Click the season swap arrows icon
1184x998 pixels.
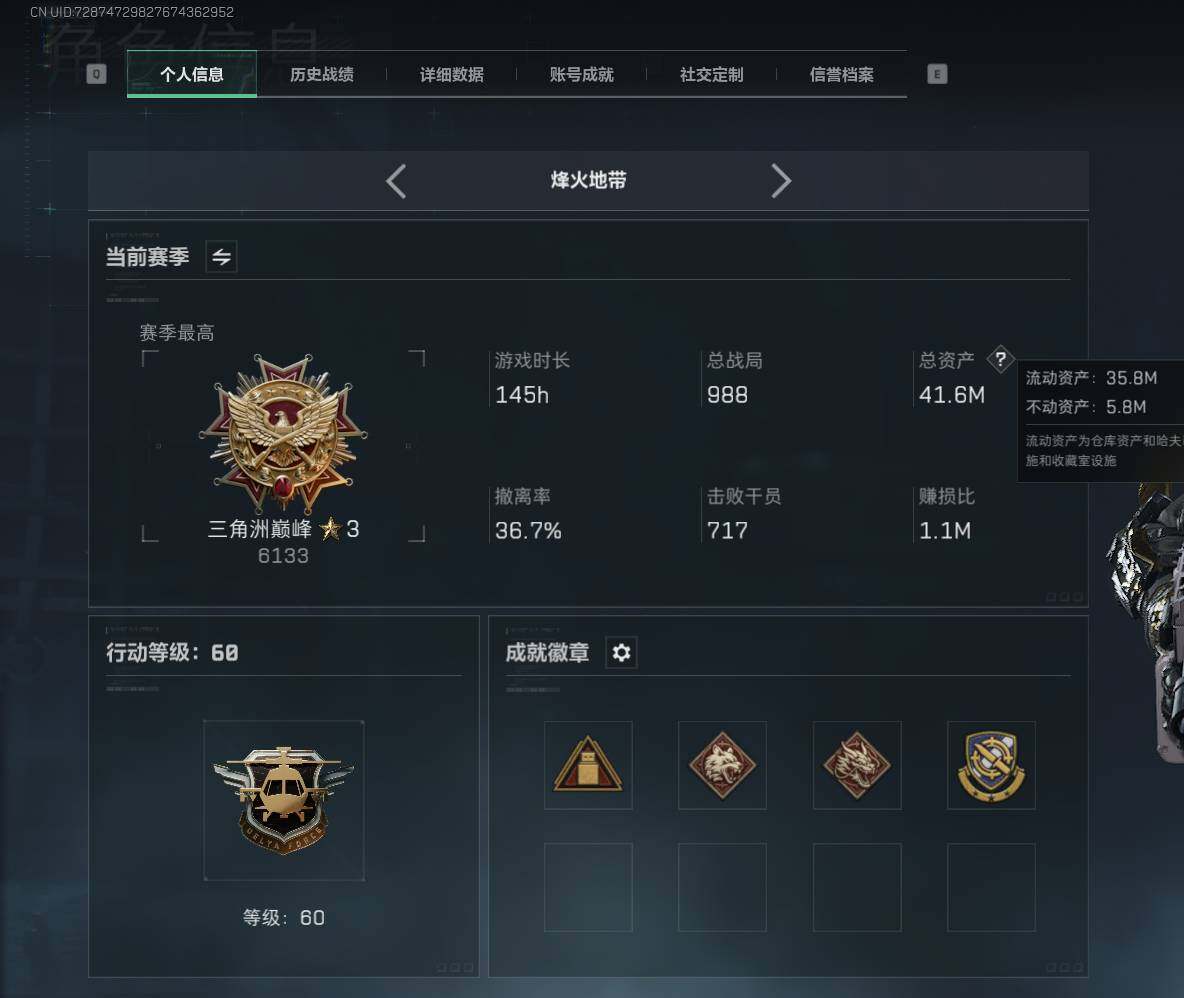pos(221,257)
